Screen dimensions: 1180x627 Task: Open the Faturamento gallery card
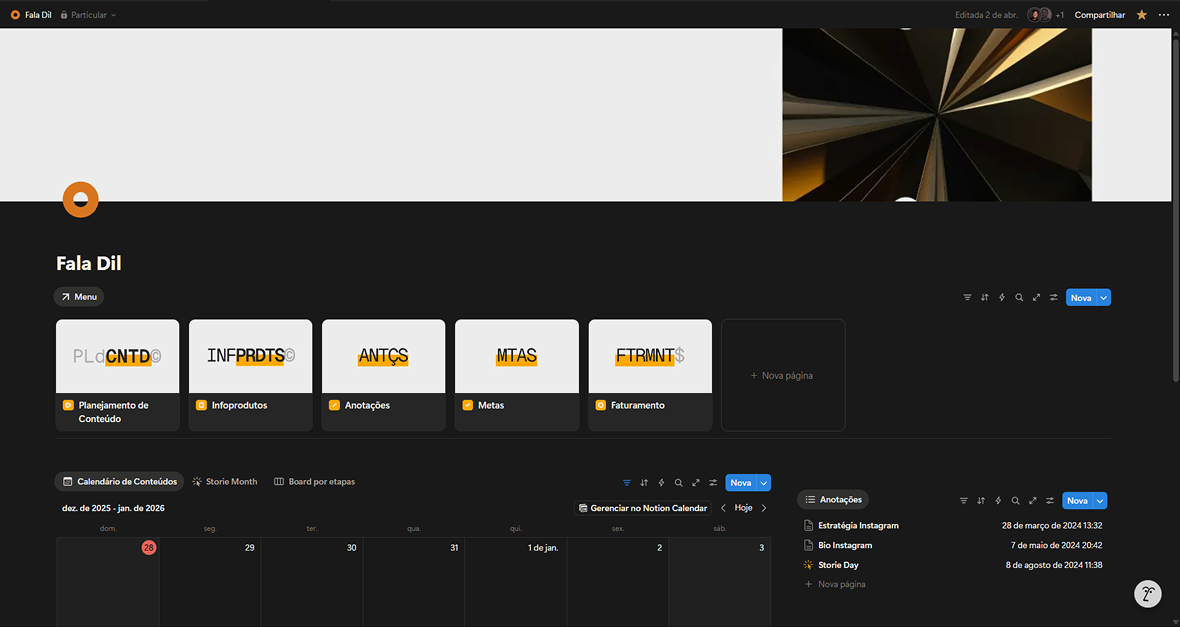coord(650,374)
